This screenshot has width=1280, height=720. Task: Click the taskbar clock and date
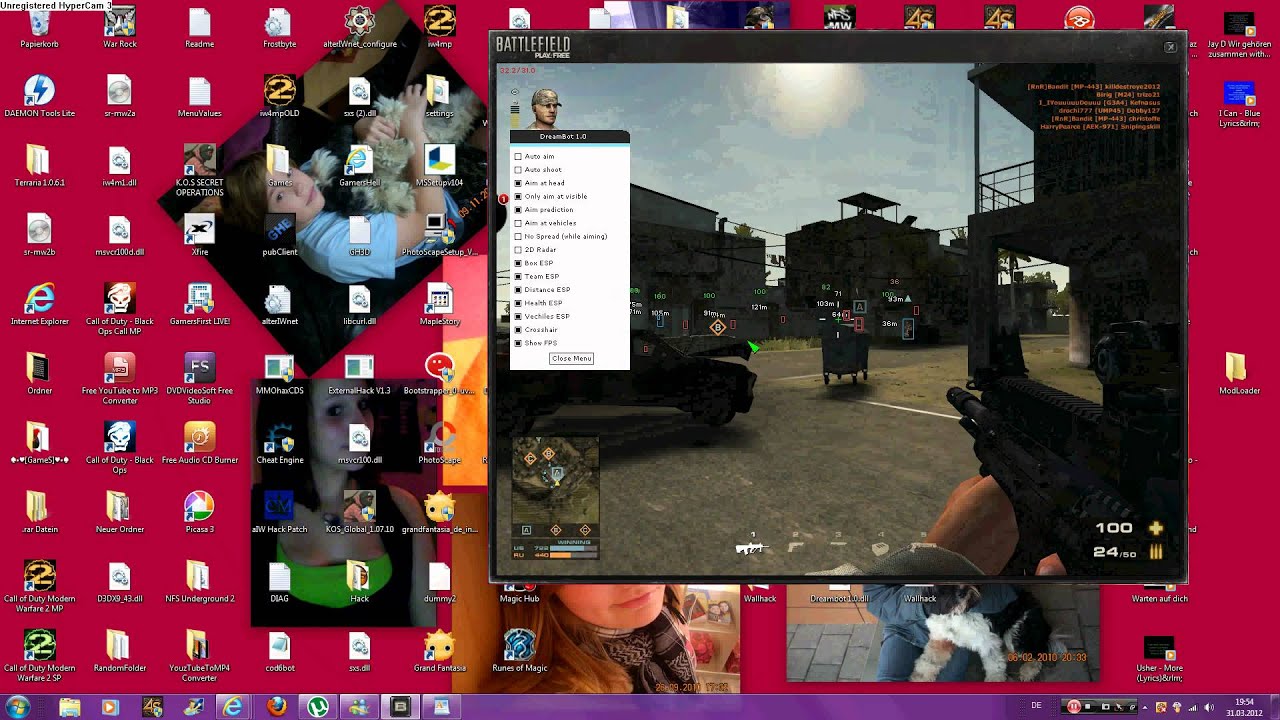(1245, 707)
